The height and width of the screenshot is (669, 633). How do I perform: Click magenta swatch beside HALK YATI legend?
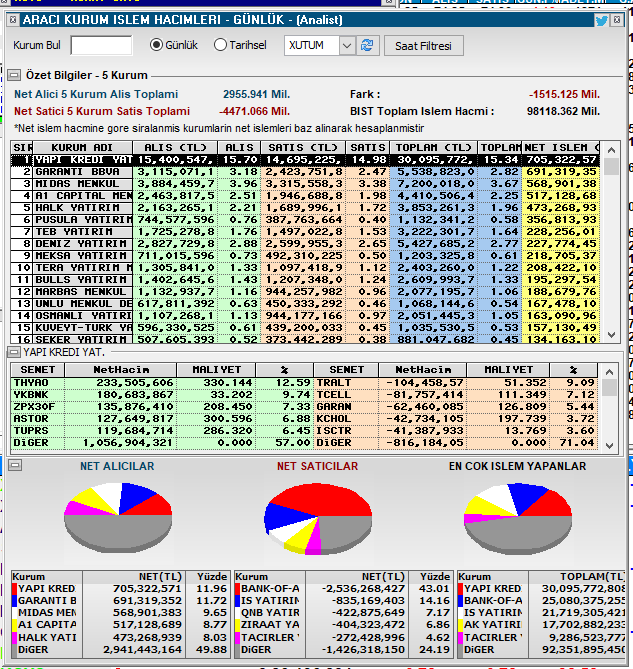[15, 637]
